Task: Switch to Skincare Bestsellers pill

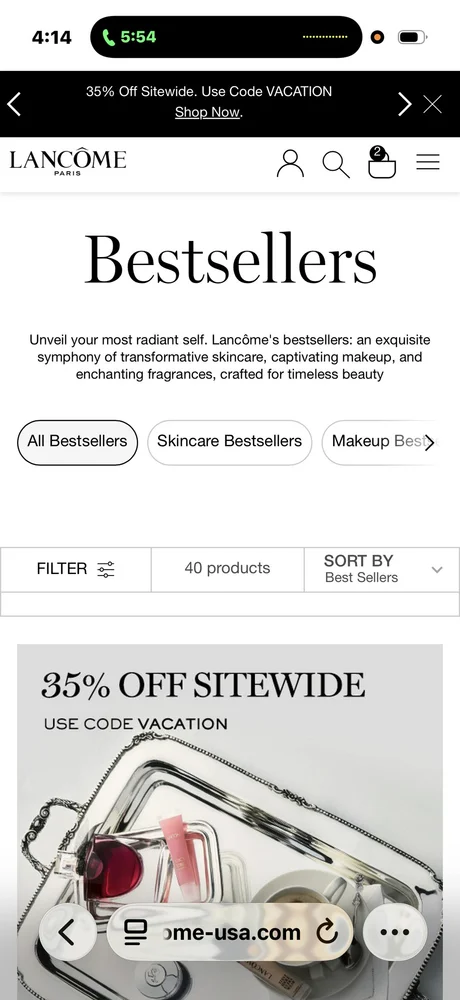Action: pos(230,442)
